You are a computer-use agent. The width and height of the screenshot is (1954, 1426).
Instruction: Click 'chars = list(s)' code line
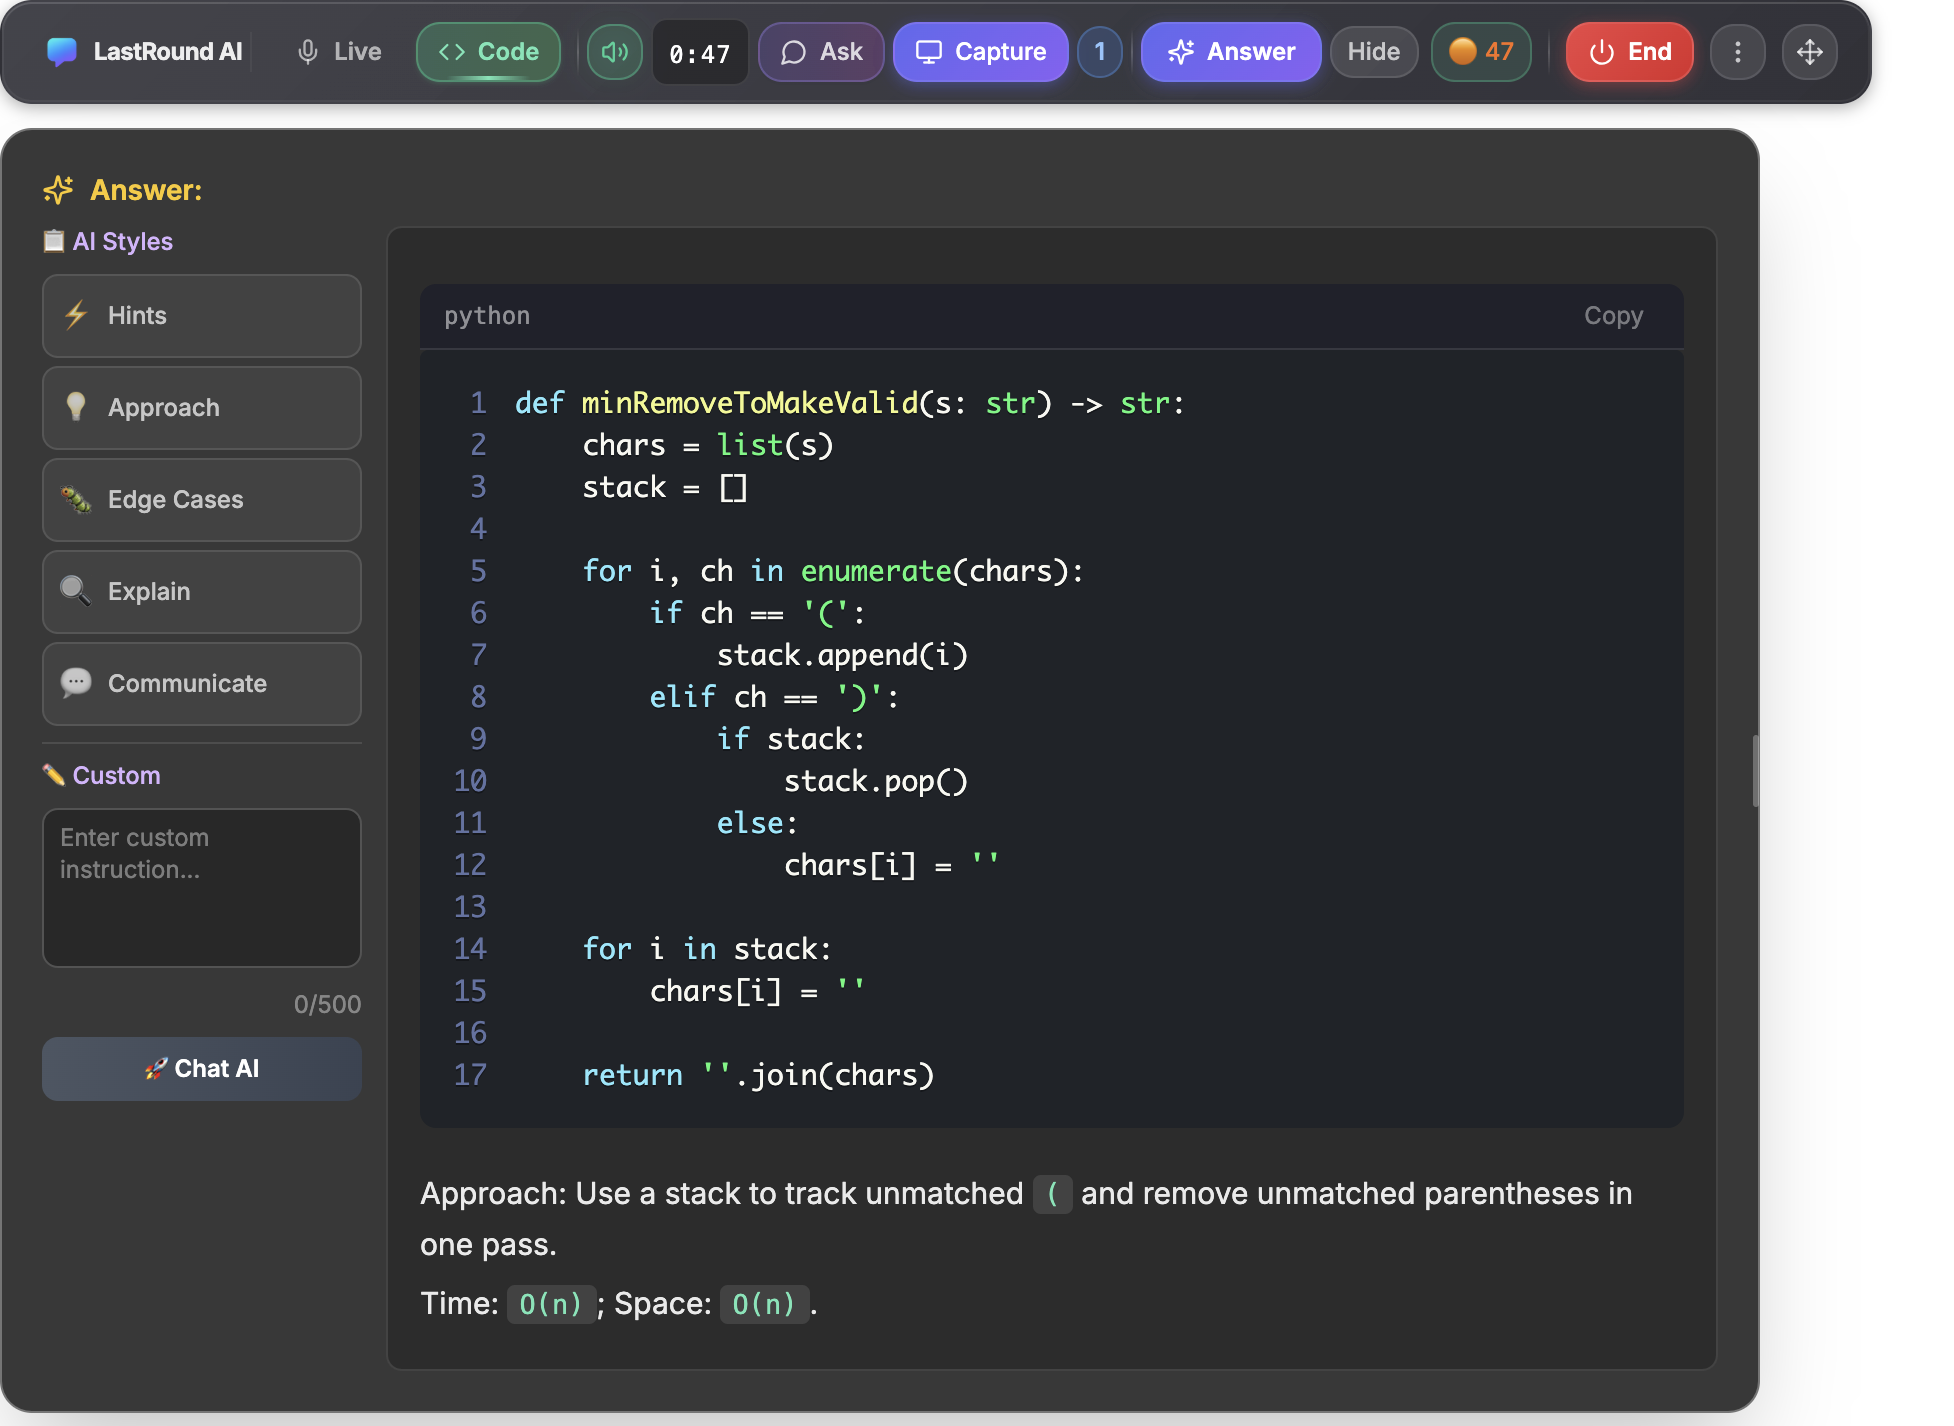point(708,445)
